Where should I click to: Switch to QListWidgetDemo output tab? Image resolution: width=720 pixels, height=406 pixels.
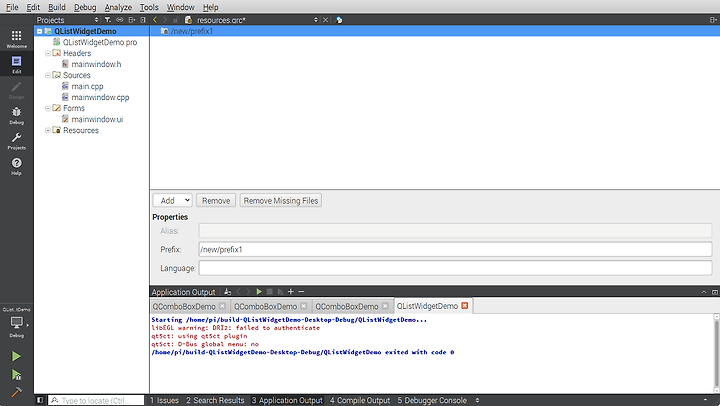[x=427, y=306]
